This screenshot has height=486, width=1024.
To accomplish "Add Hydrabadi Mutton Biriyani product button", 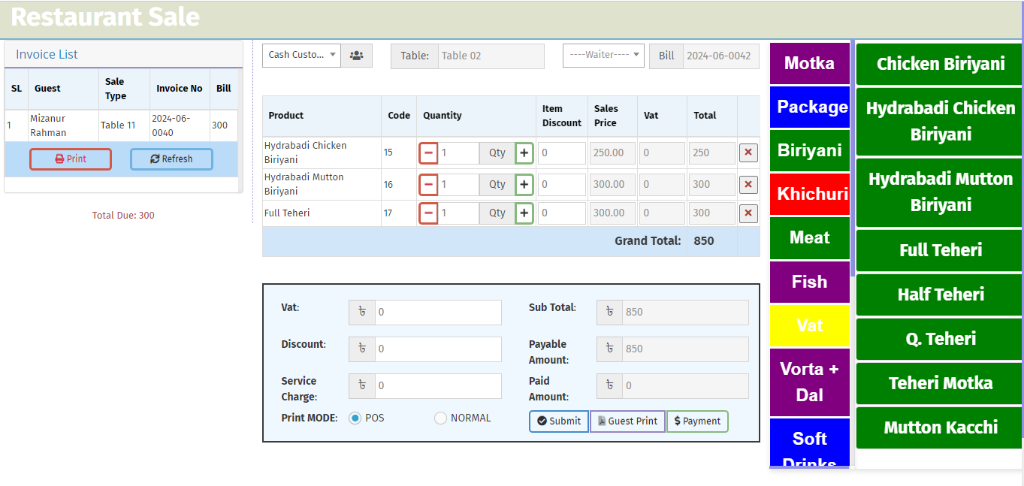I will tap(940, 192).
